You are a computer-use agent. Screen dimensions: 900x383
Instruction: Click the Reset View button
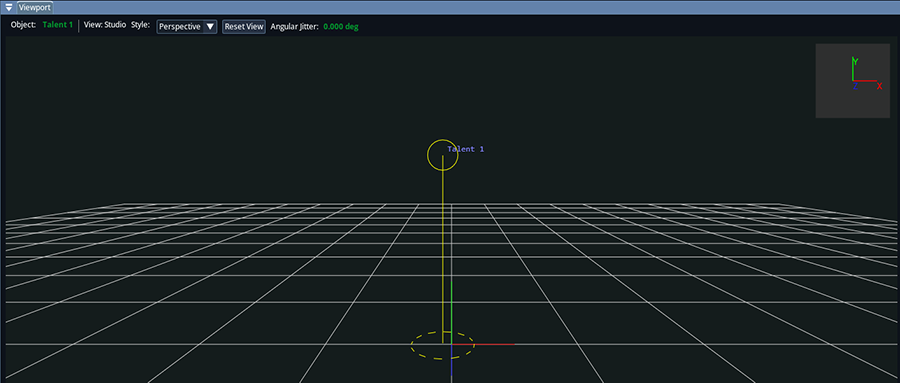244,26
